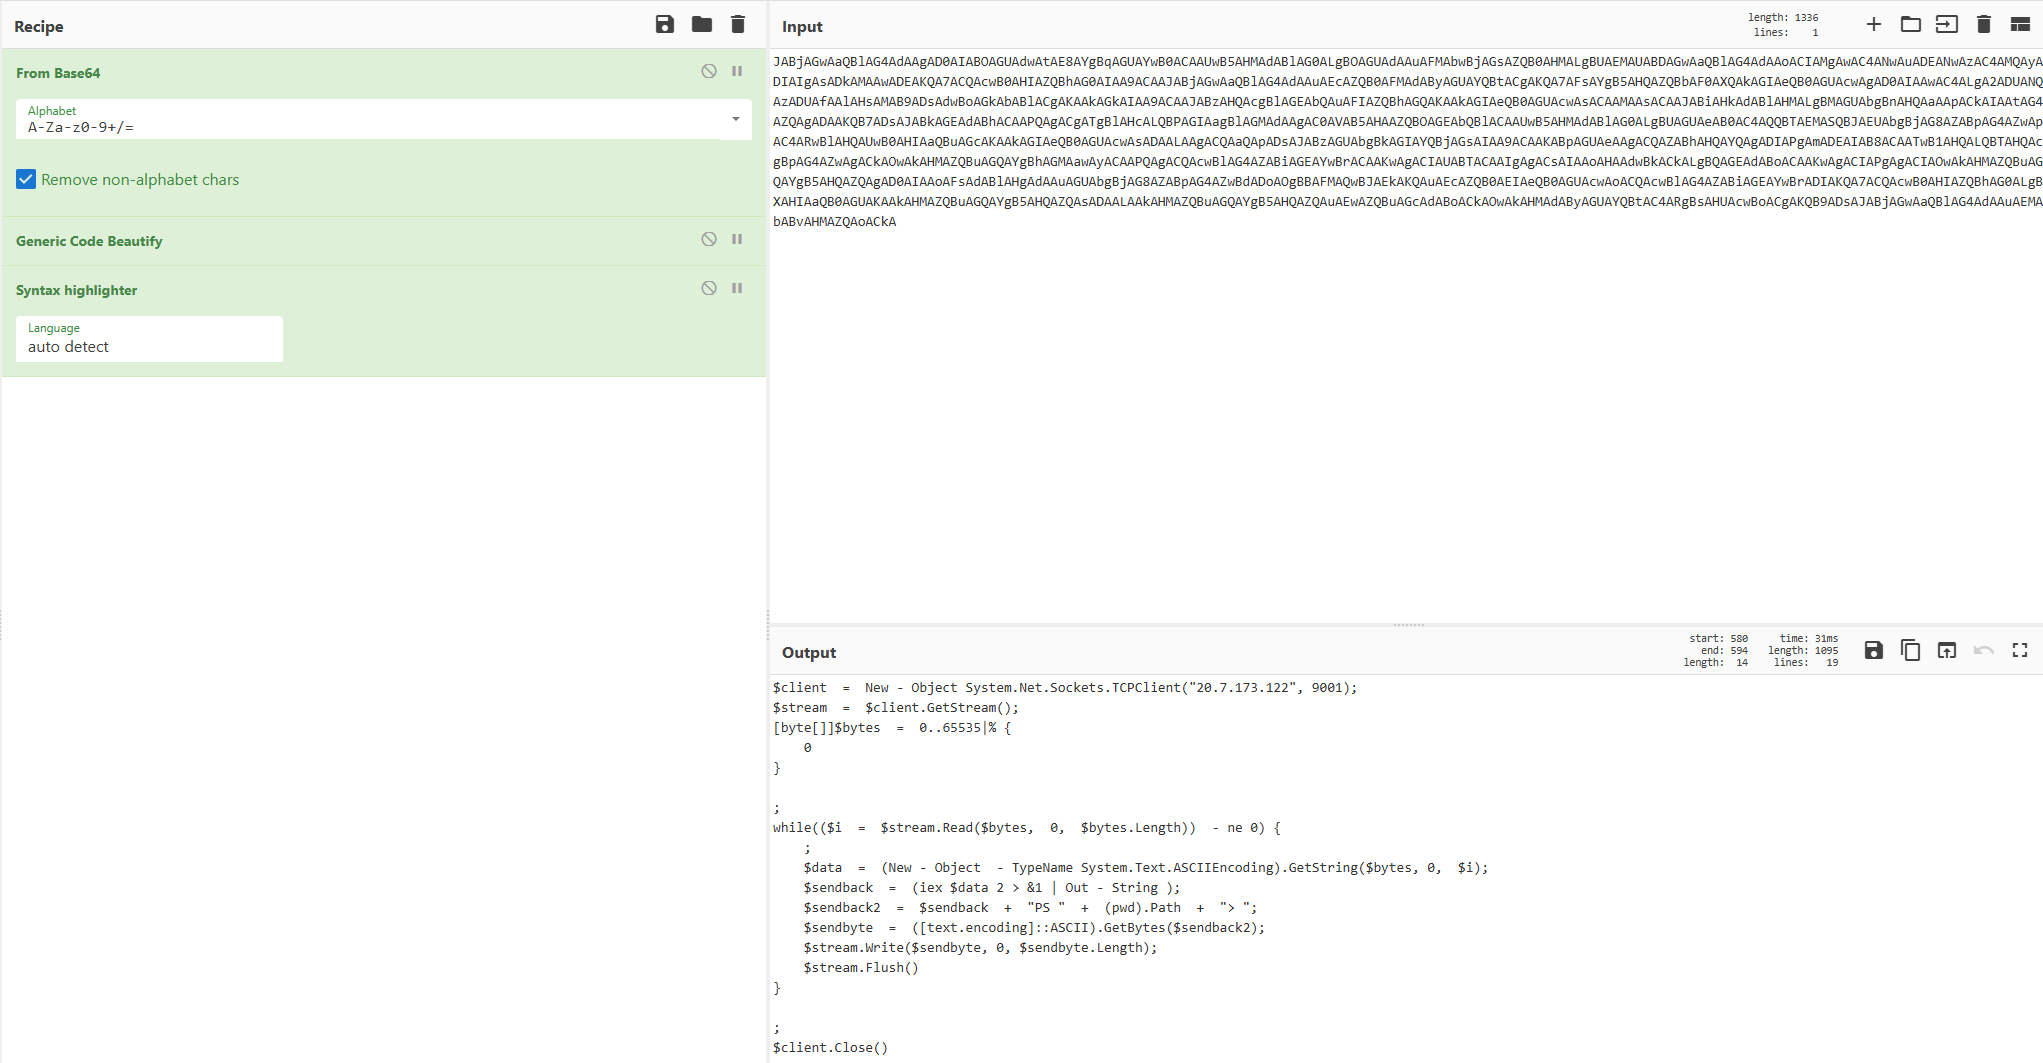Undo changes in the output
The width and height of the screenshot is (2043, 1063).
point(1984,650)
